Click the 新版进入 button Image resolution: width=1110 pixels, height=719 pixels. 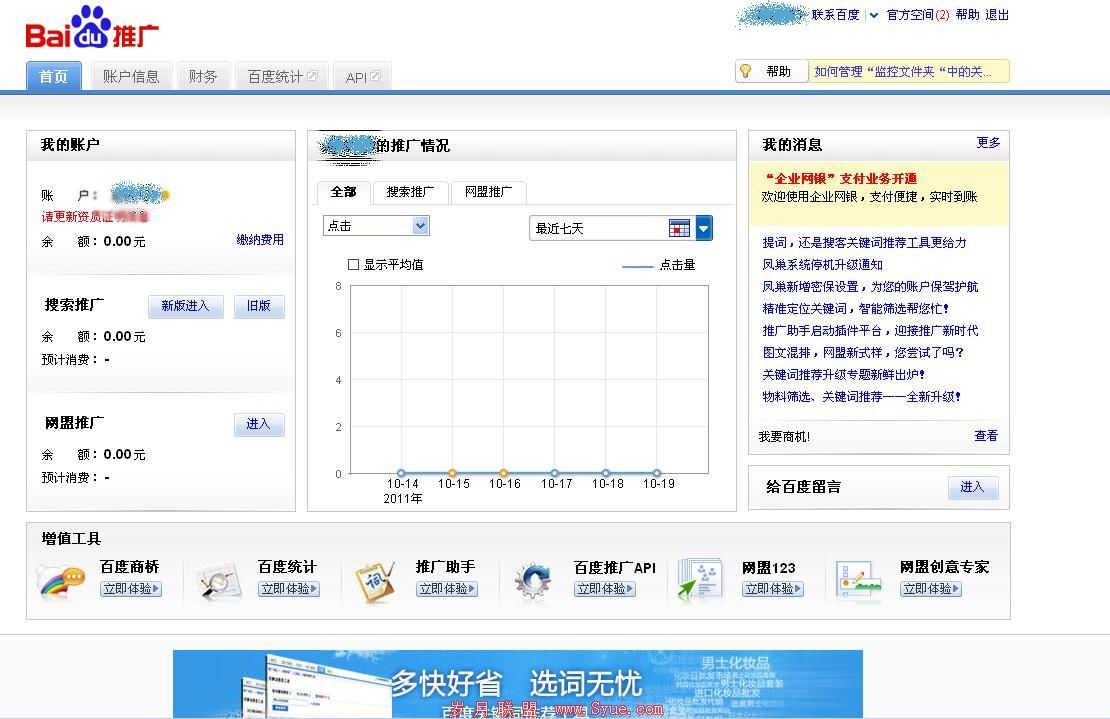(185, 306)
